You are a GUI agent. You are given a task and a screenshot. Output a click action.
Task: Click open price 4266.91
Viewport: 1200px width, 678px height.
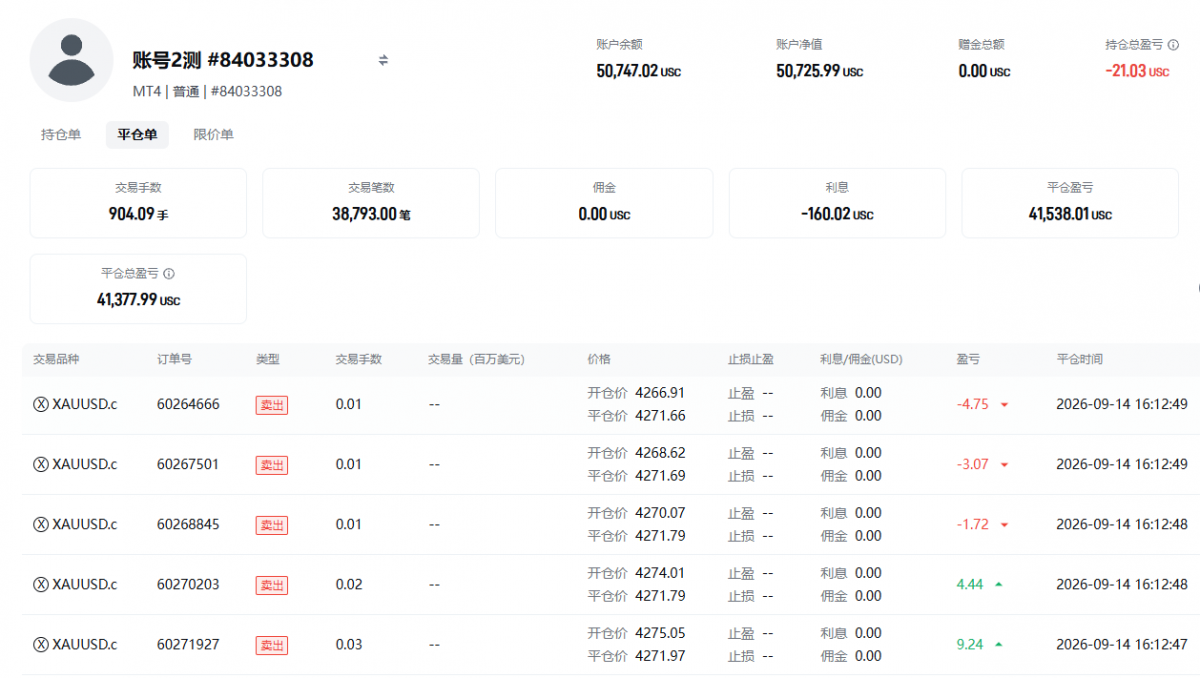pyautogui.click(x=660, y=393)
